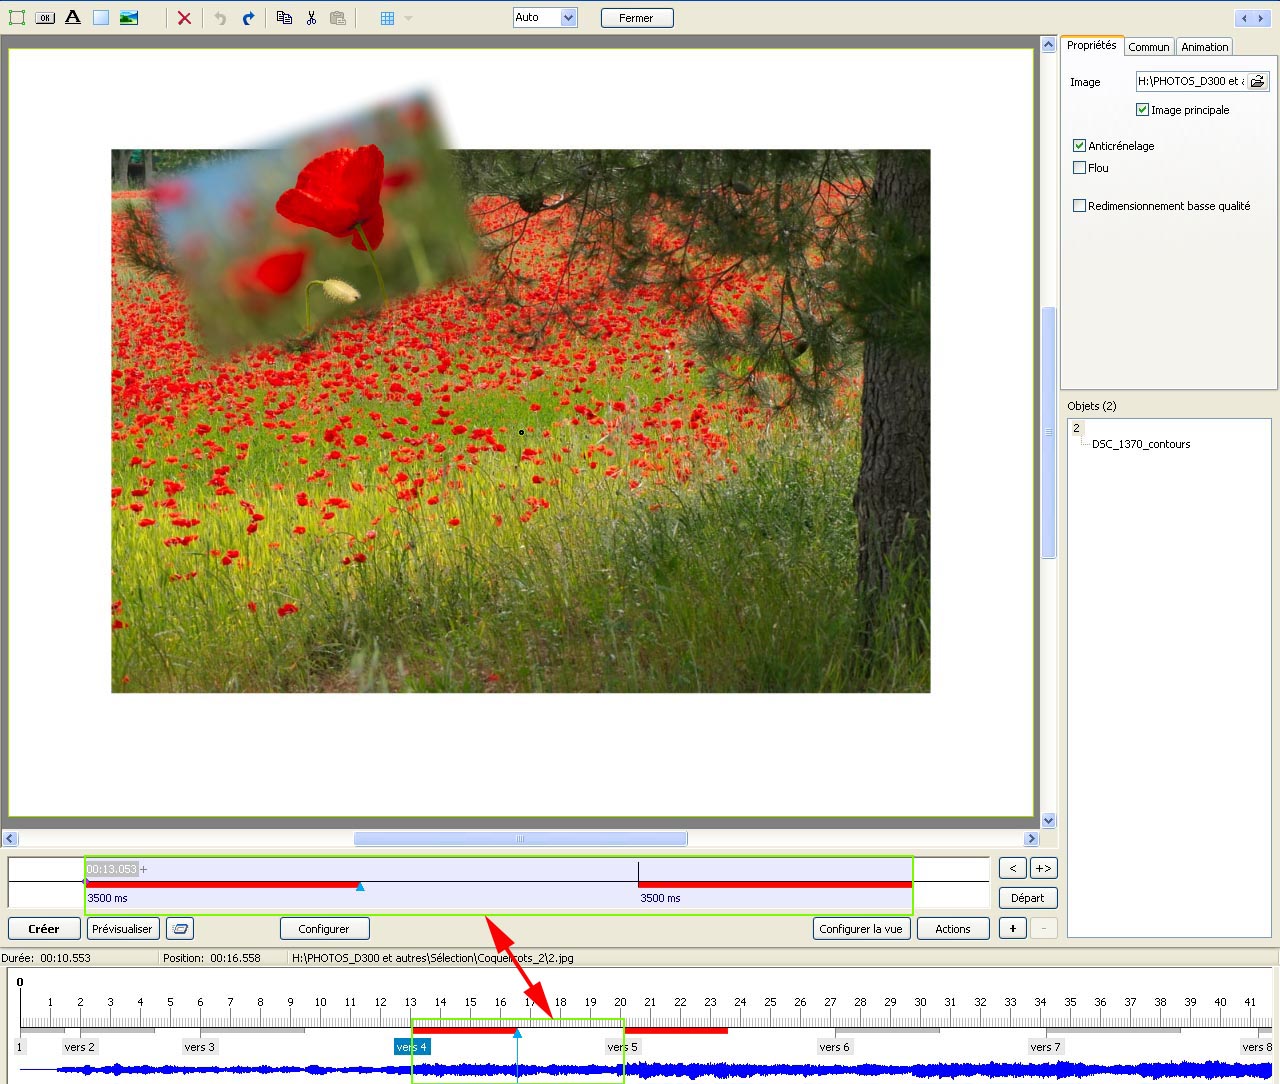The width and height of the screenshot is (1280, 1084).
Task: Click the Fermer button
Action: 637,18
